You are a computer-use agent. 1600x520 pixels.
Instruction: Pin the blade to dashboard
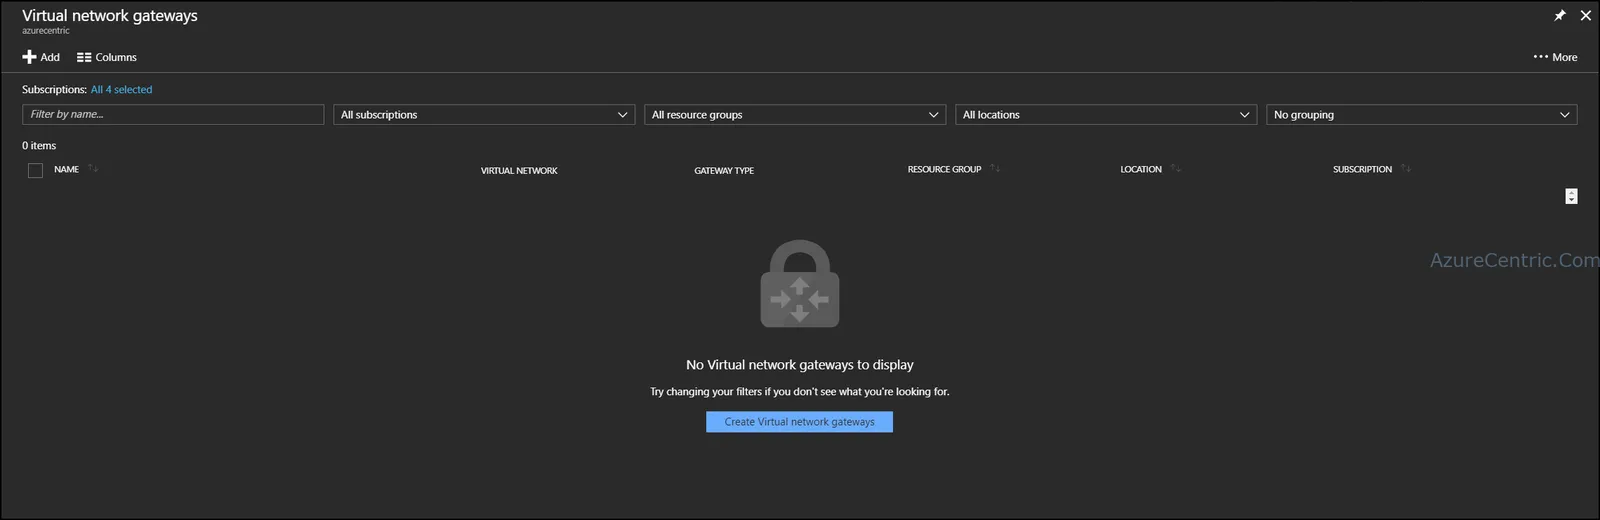(x=1559, y=15)
